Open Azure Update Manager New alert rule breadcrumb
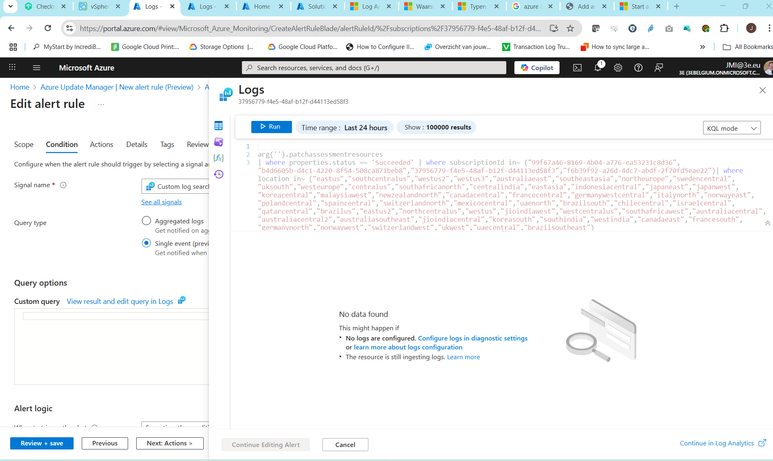773x461 pixels. [x=117, y=87]
